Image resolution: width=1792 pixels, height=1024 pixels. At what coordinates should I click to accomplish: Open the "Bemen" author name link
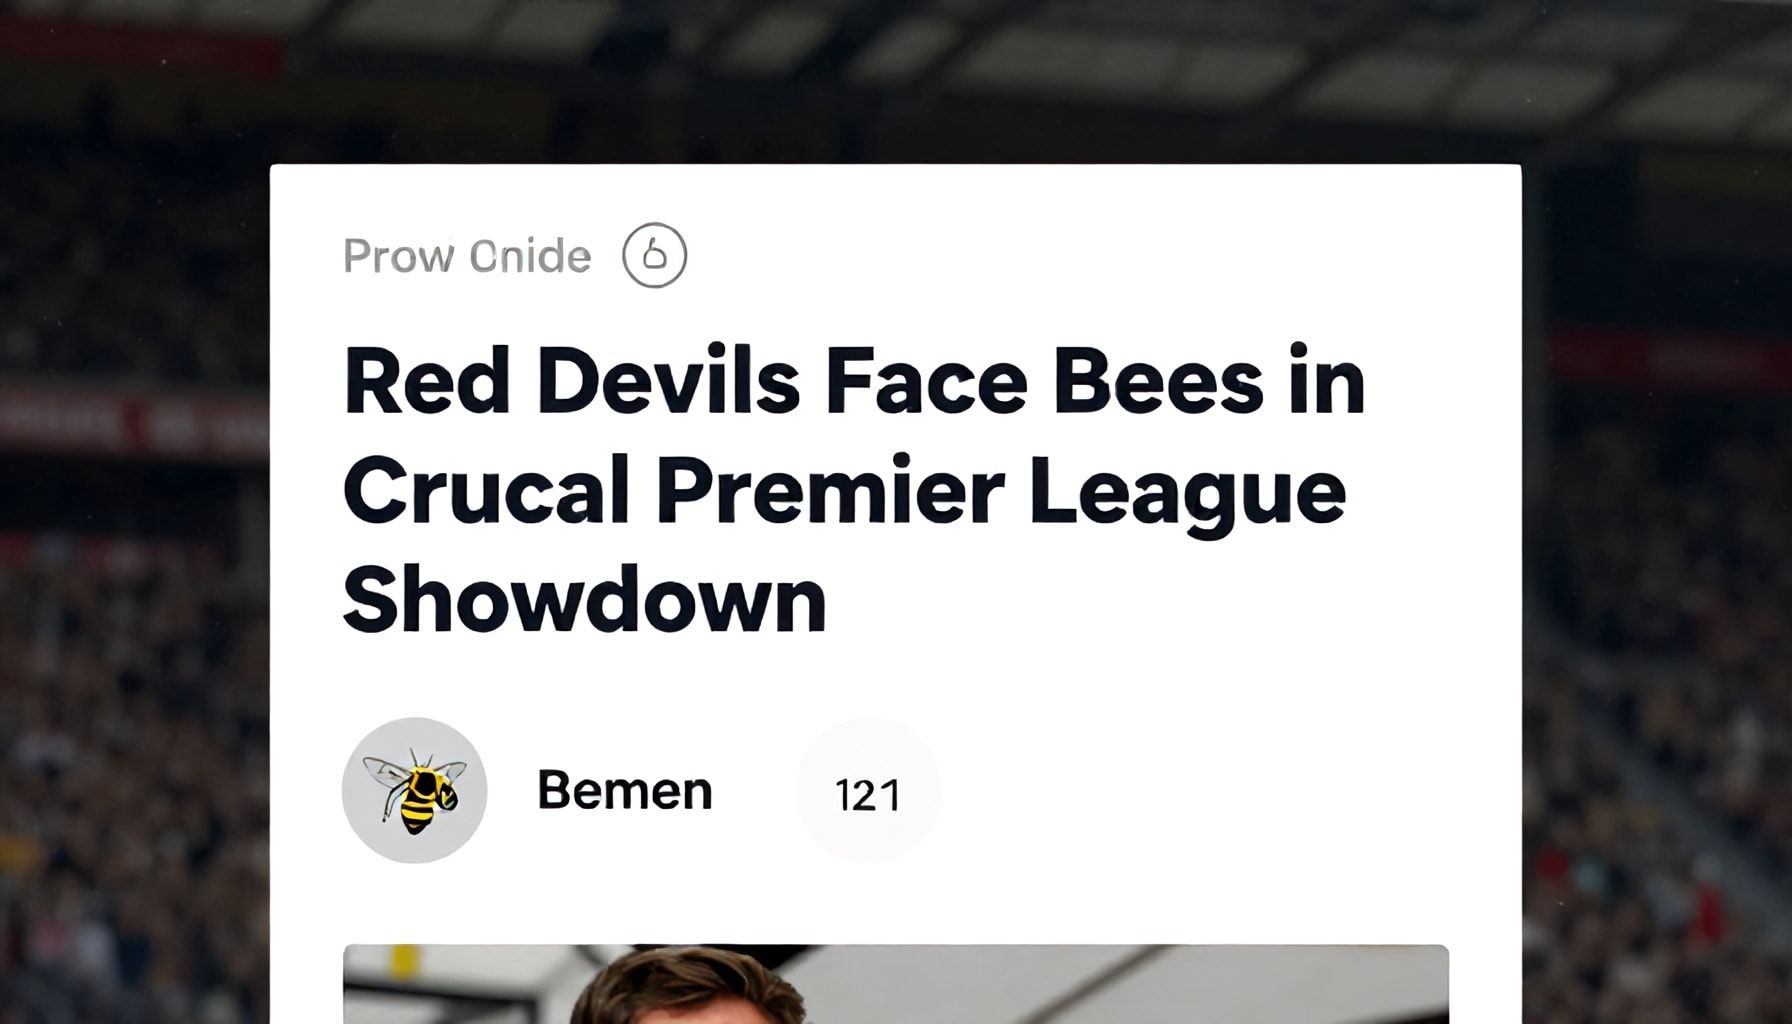click(625, 790)
